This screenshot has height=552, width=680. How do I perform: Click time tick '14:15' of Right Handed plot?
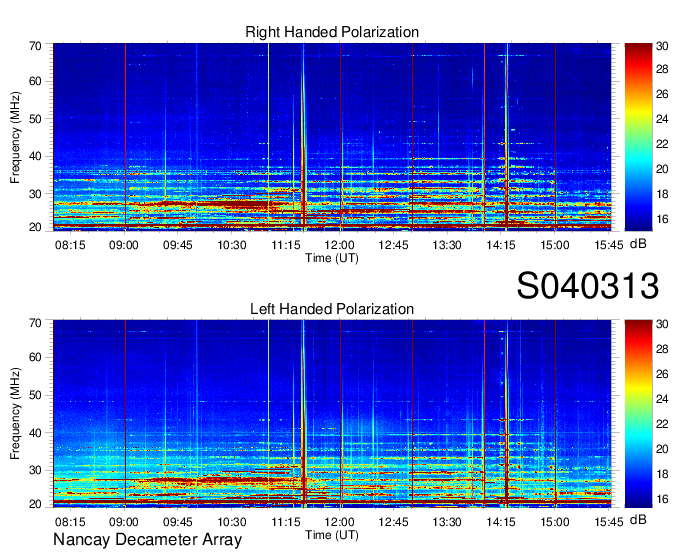tap(501, 245)
